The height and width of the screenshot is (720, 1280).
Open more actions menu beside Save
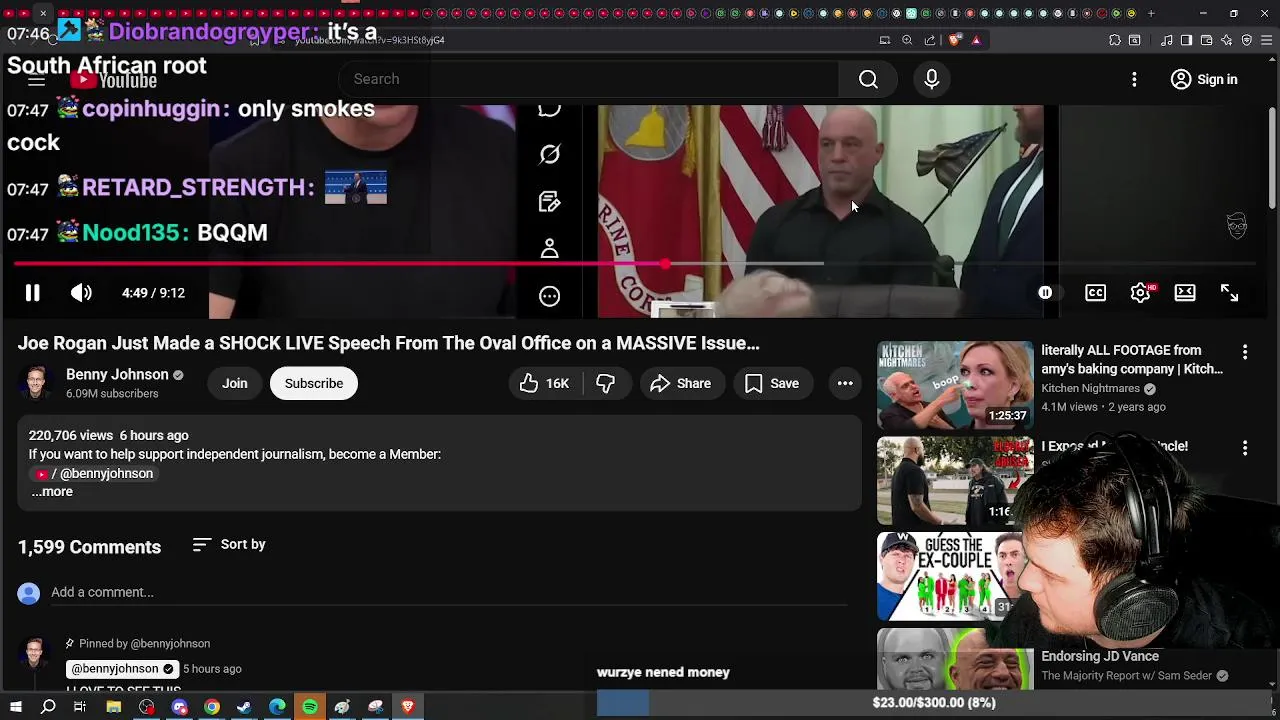point(845,383)
